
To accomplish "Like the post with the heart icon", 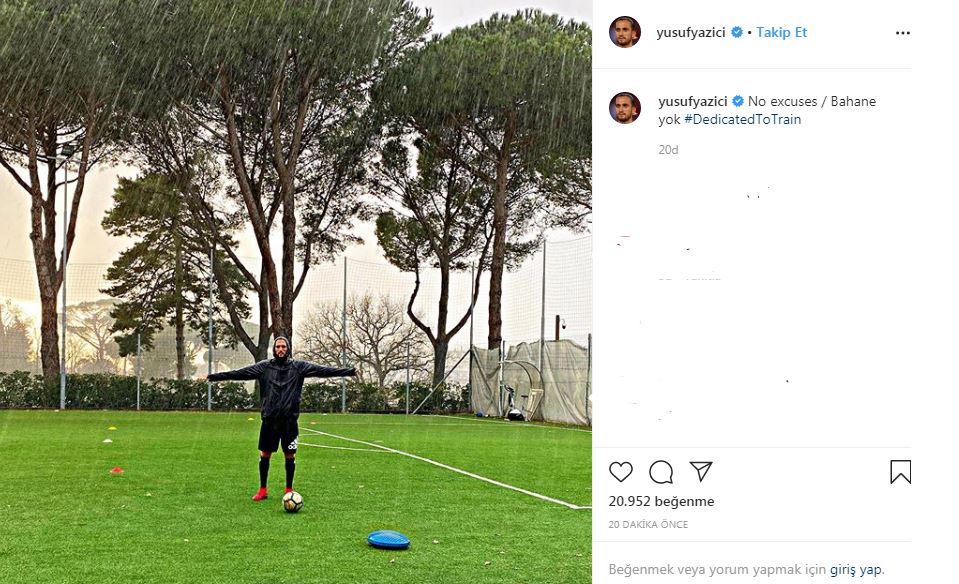I will coord(621,472).
